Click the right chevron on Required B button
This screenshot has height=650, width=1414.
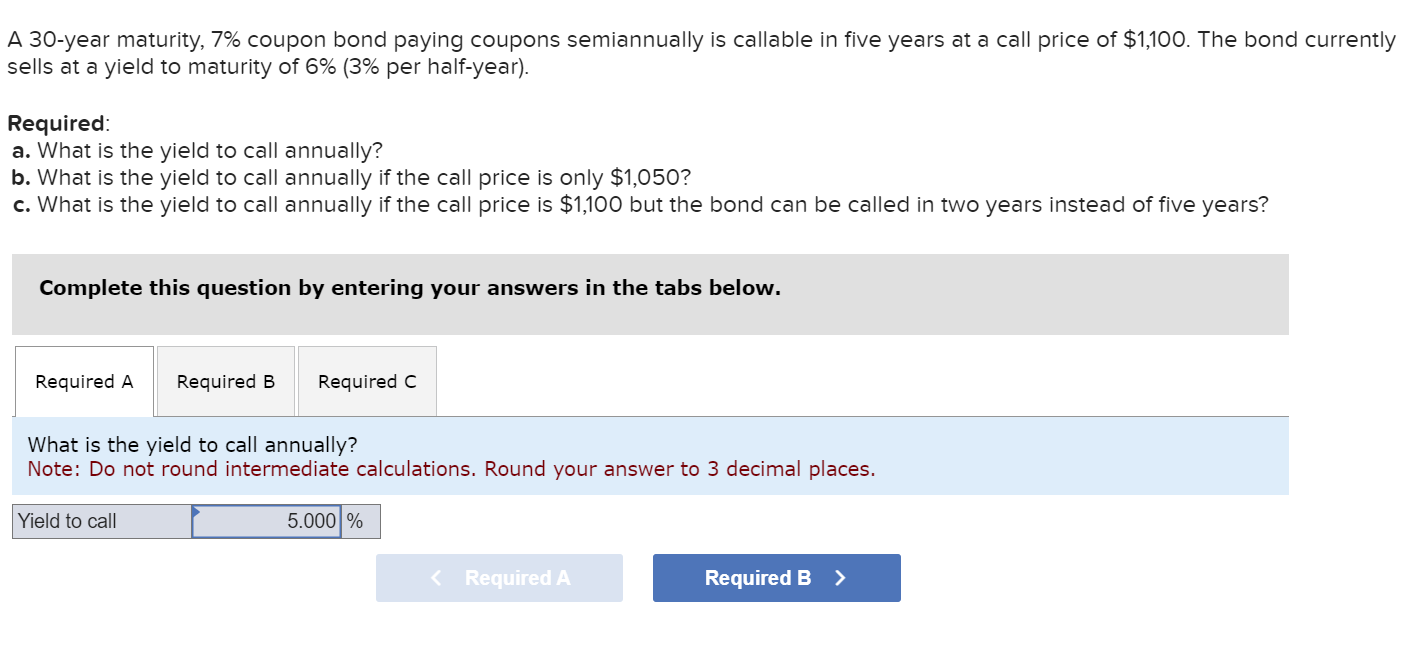(x=840, y=577)
